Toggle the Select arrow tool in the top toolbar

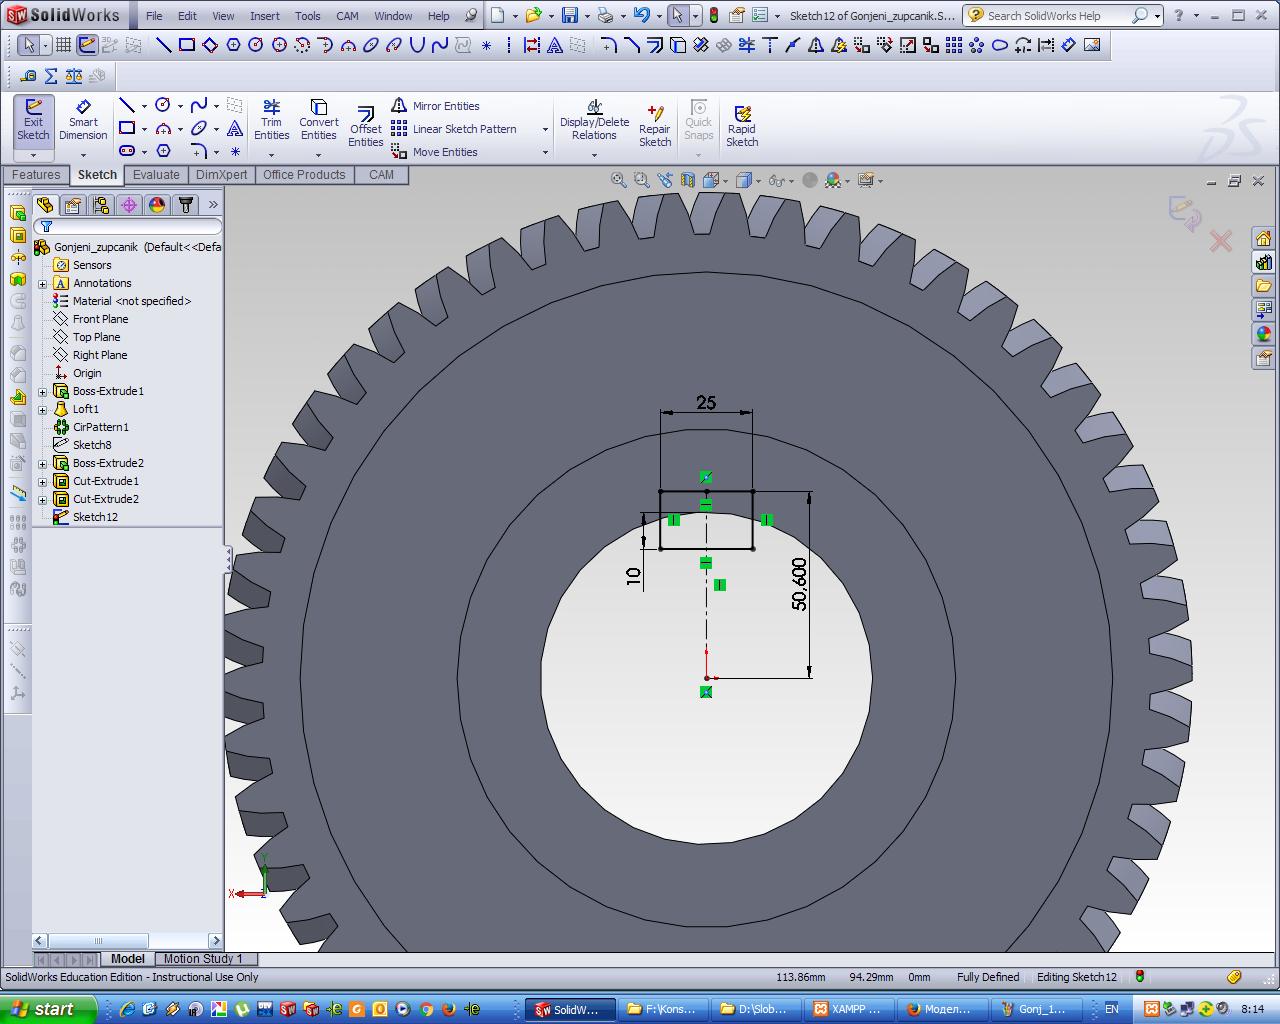[28, 45]
